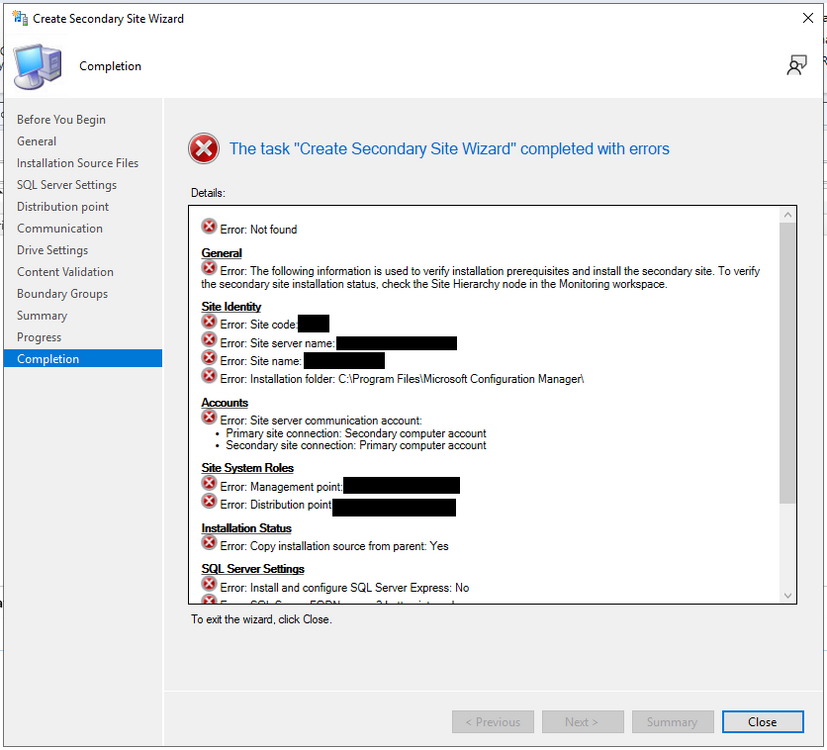Click error icon beside 'Error: Management point'
The height and width of the screenshot is (750, 827).
click(209, 484)
